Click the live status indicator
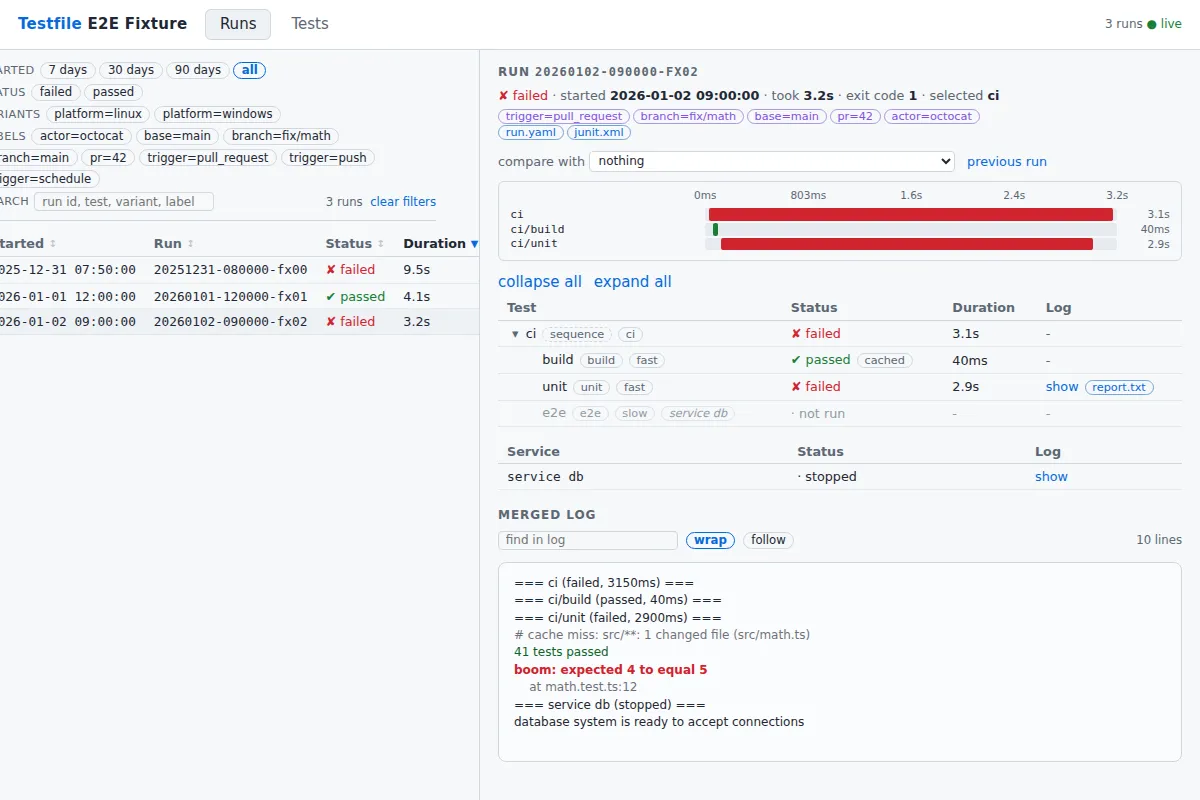The height and width of the screenshot is (800, 1200). coord(1164,24)
